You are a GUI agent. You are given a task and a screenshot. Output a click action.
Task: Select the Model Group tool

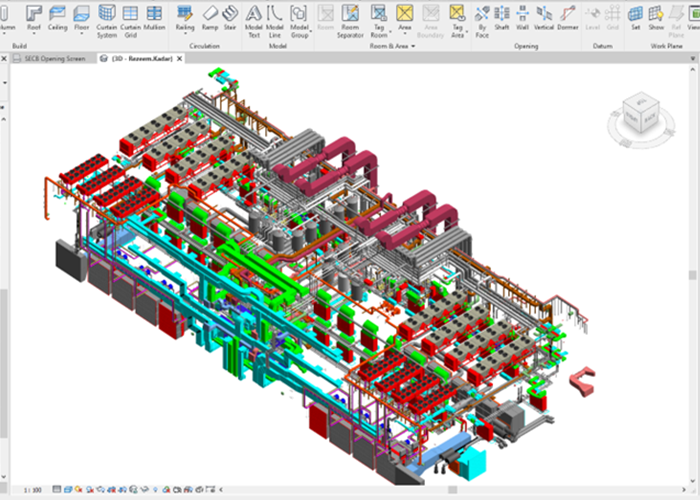click(299, 21)
